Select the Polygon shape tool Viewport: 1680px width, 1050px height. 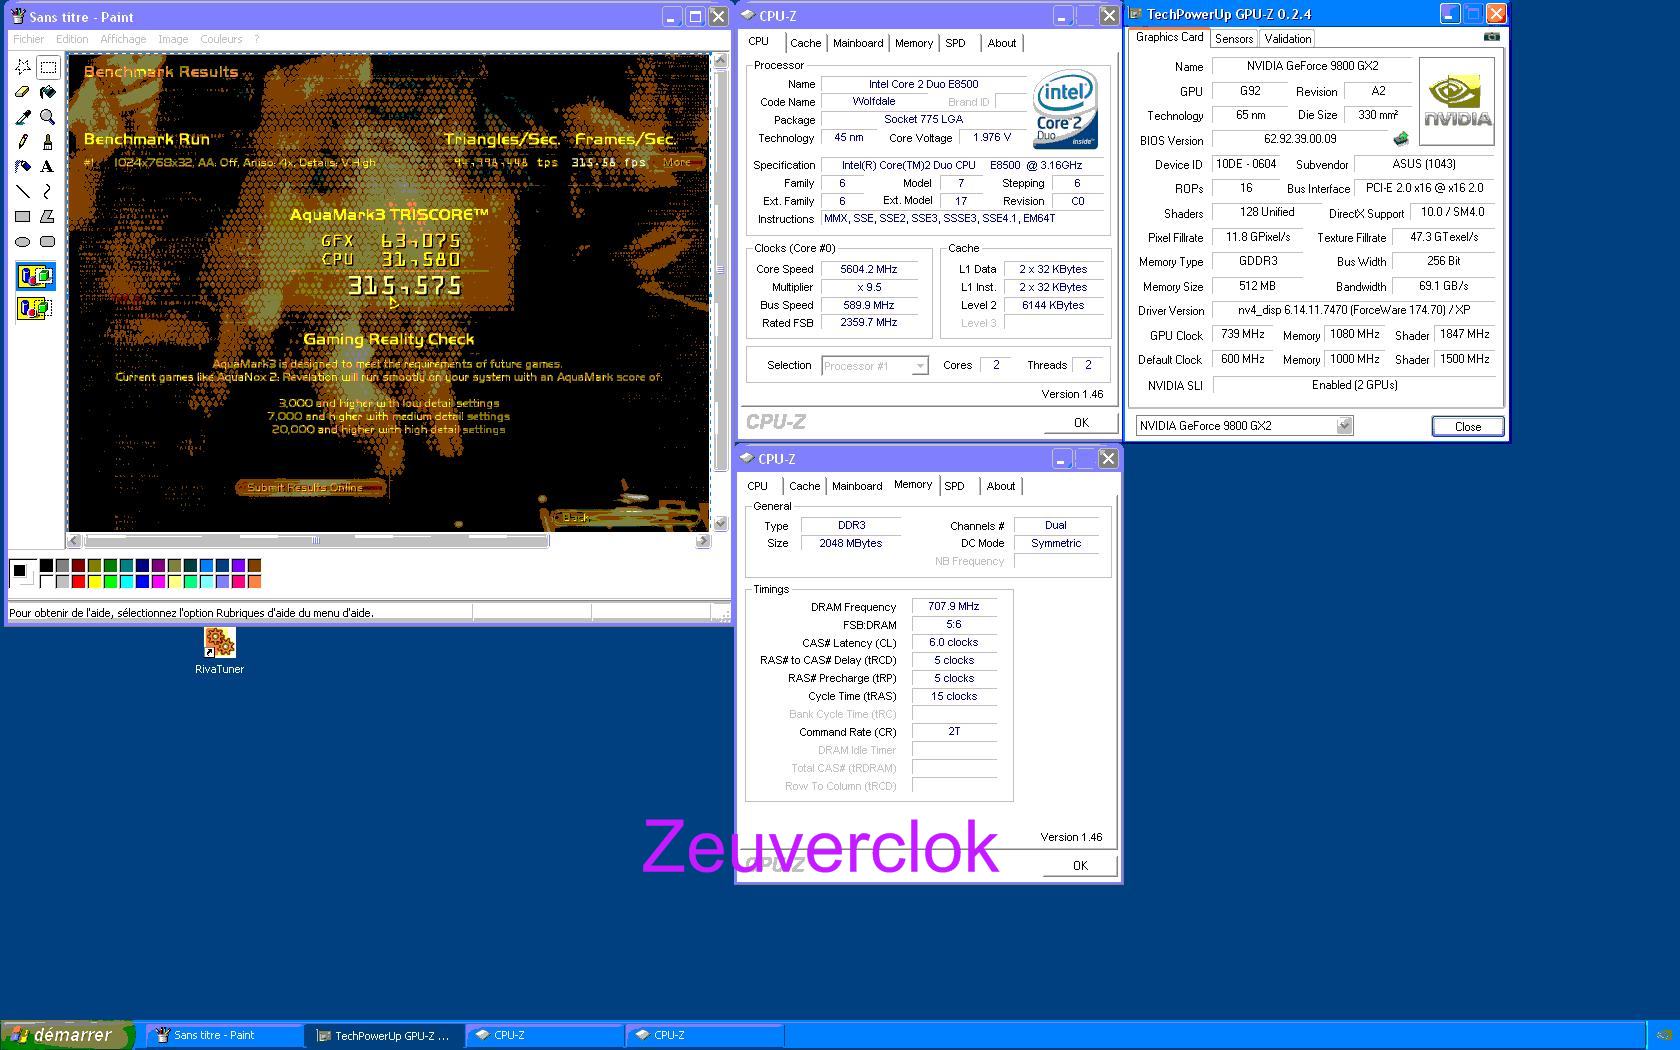[48, 216]
